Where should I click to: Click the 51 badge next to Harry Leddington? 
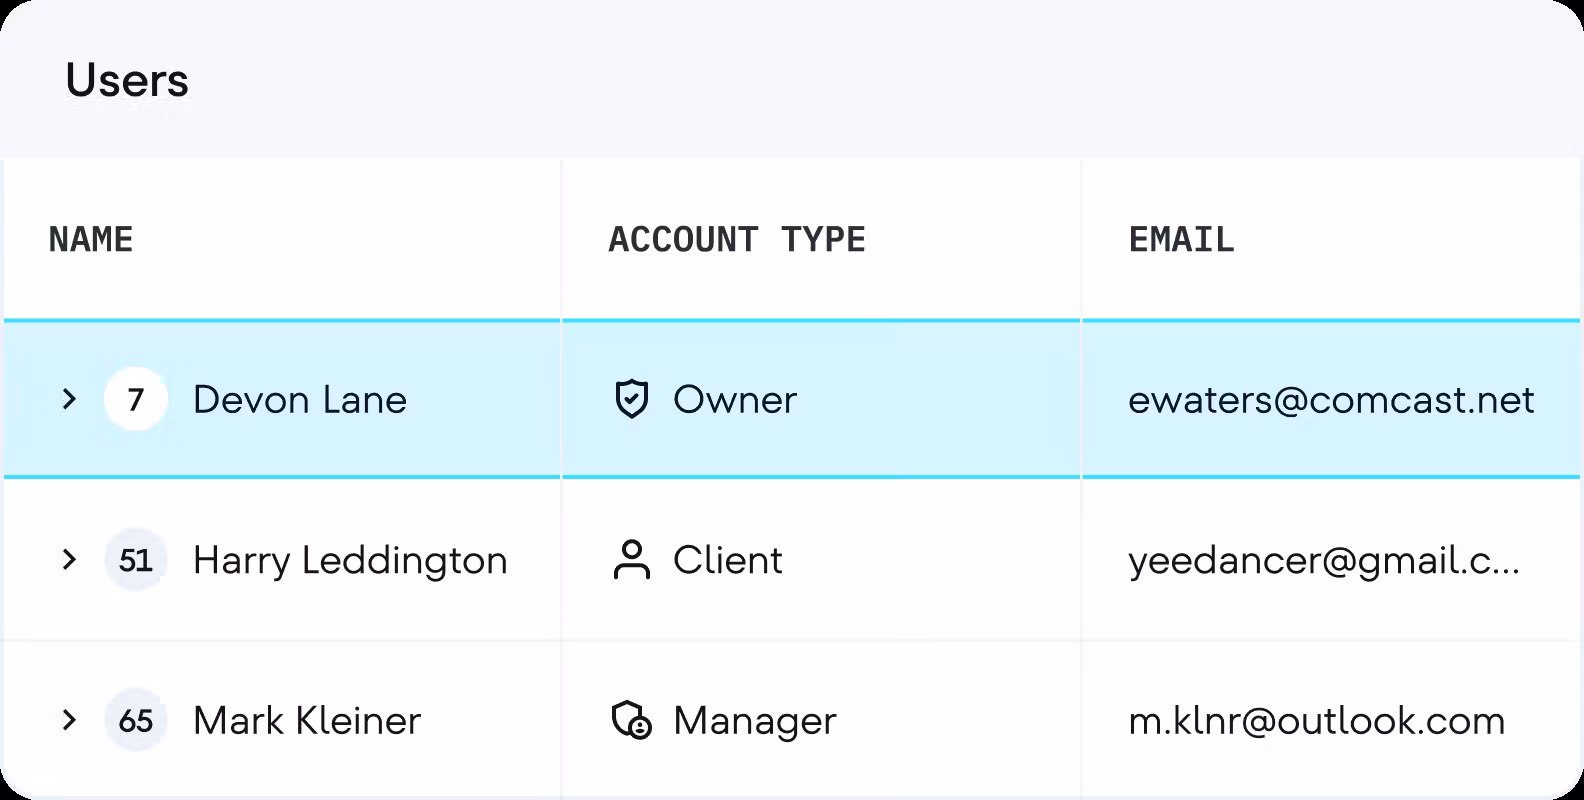(135, 560)
